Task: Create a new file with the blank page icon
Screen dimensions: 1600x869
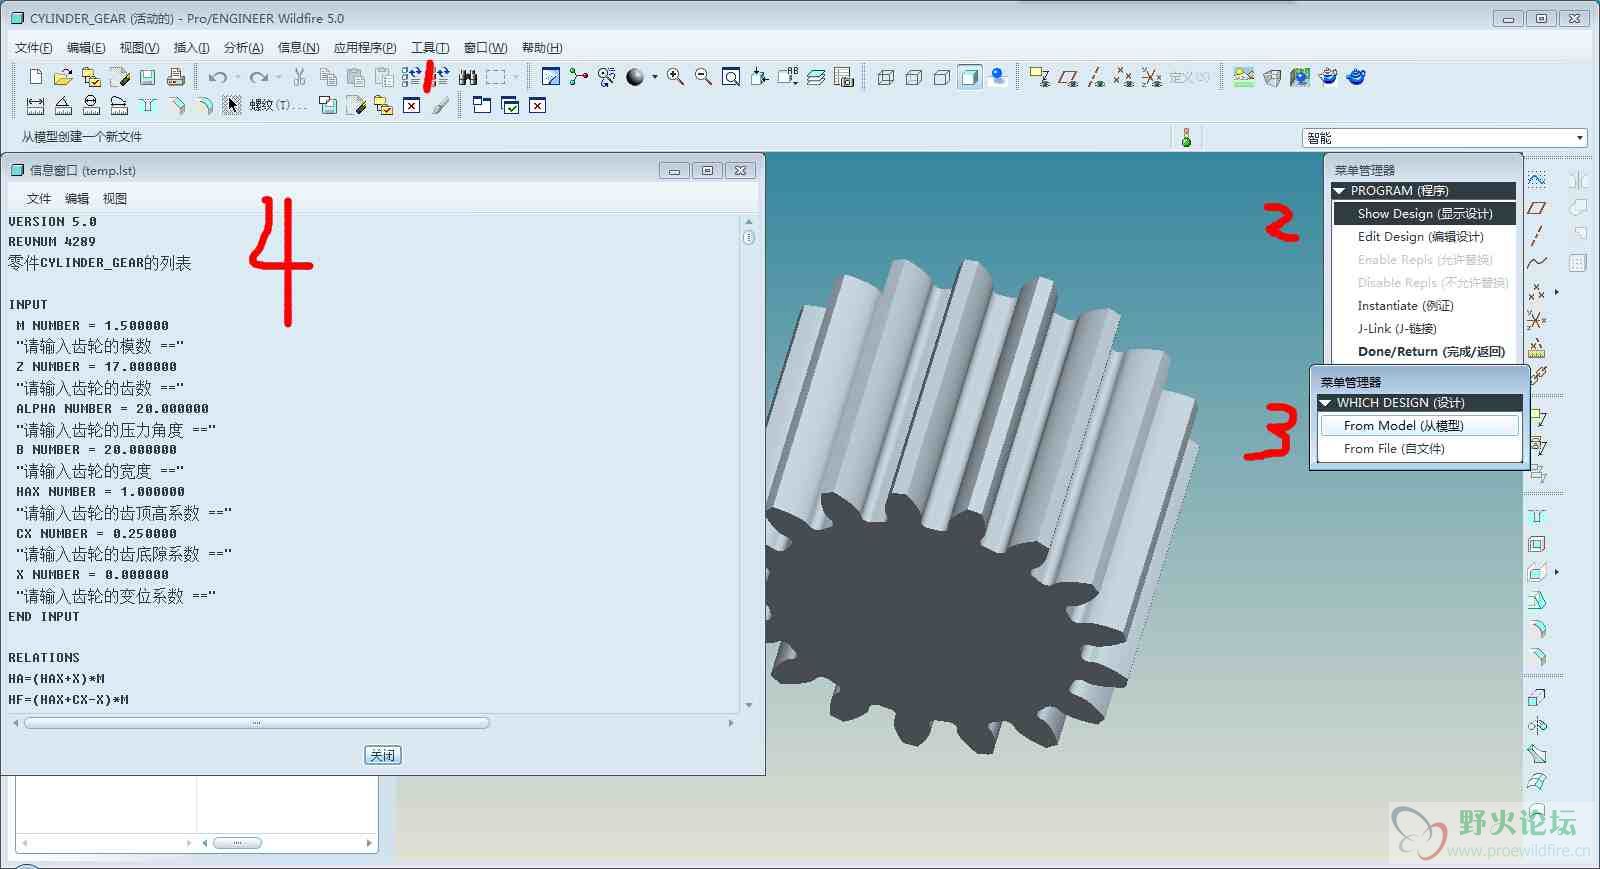Action: click(x=36, y=77)
